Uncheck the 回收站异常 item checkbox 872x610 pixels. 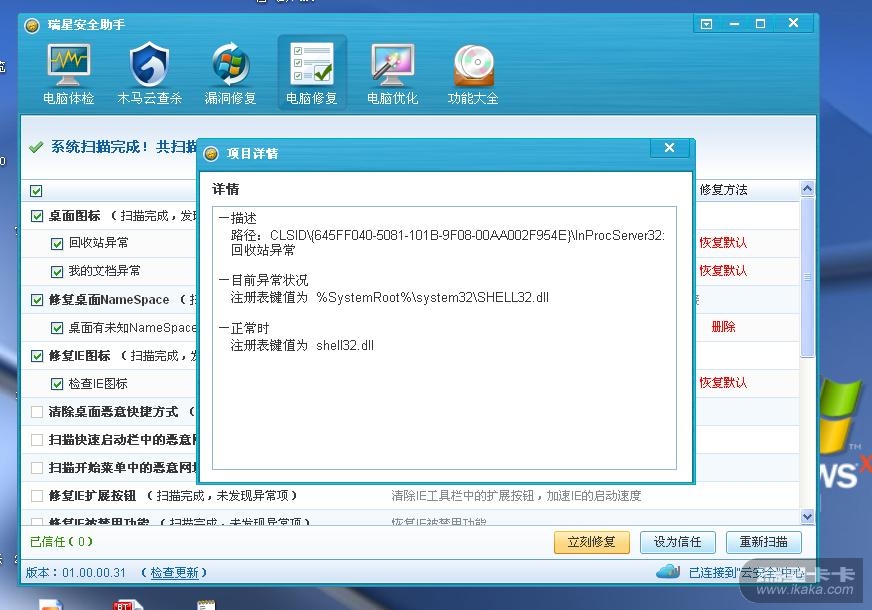[57, 244]
